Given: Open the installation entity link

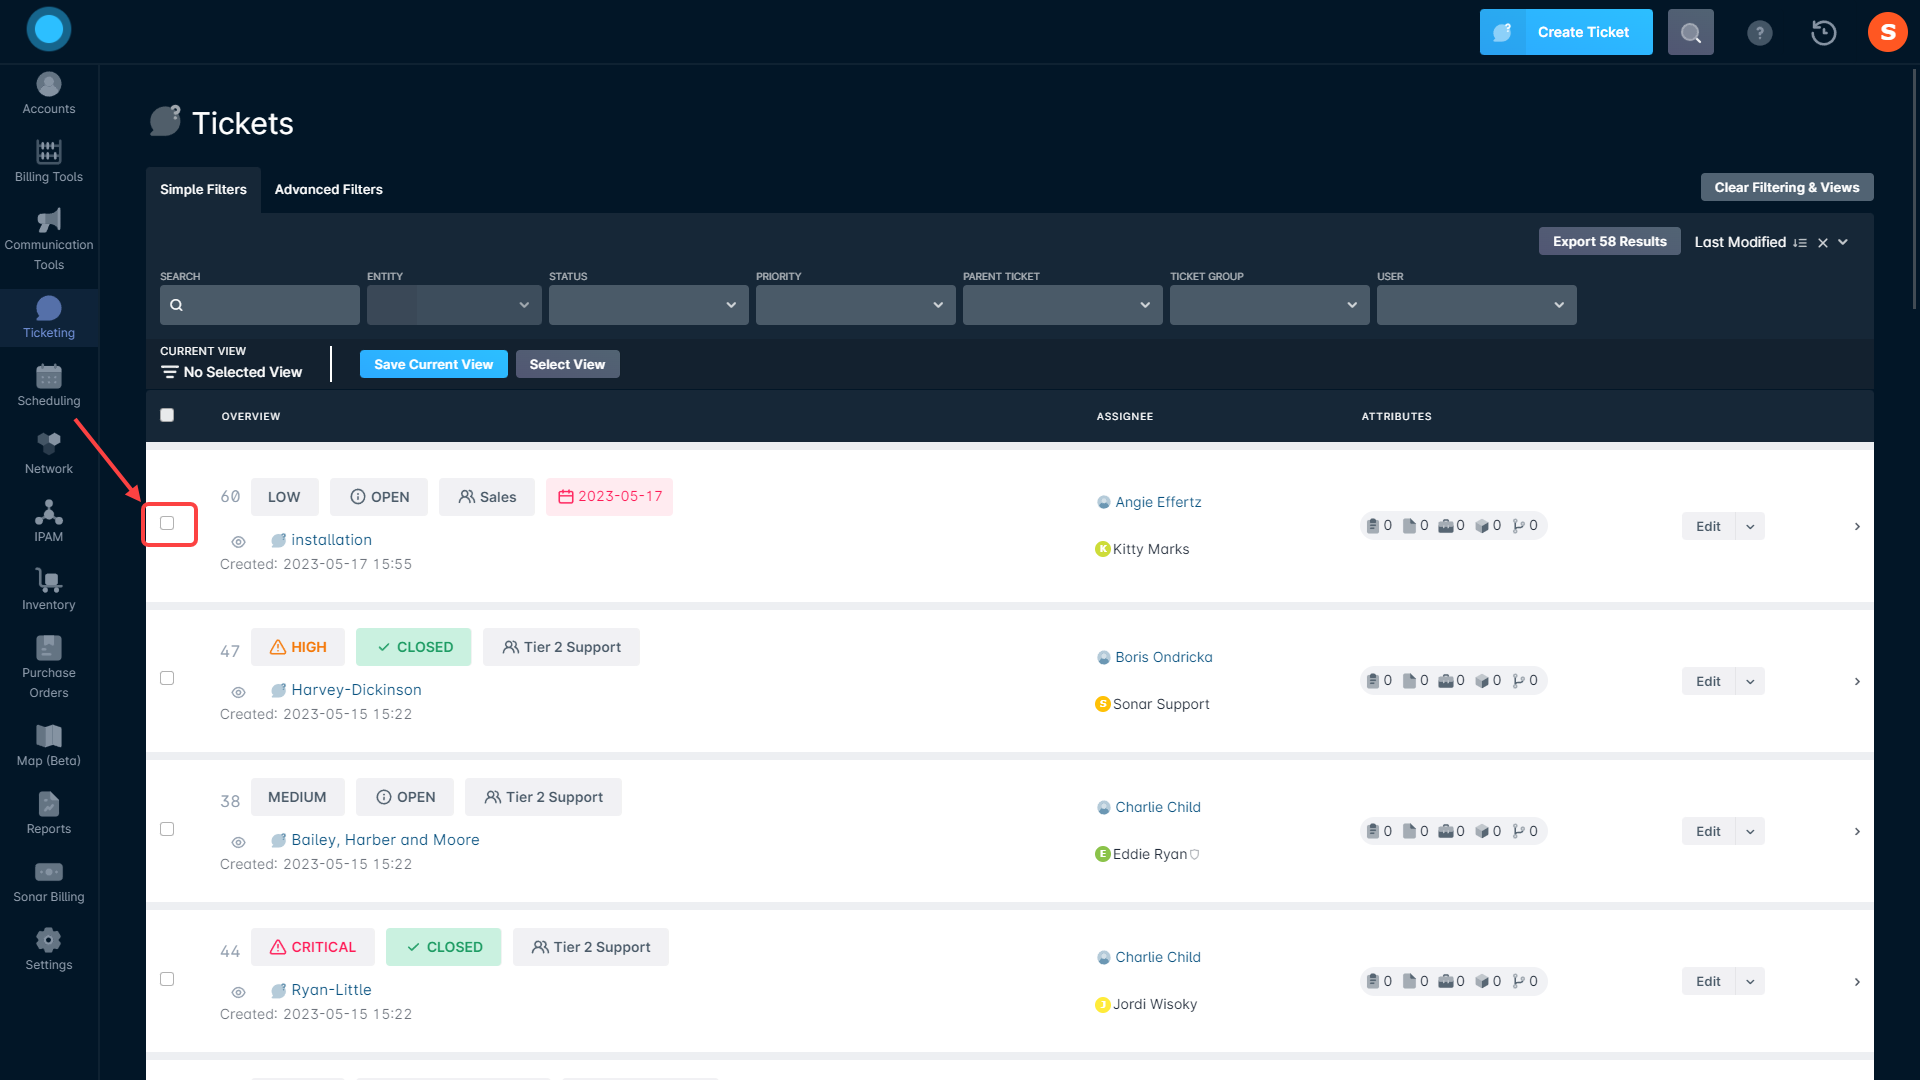Looking at the screenshot, I should [x=331, y=540].
